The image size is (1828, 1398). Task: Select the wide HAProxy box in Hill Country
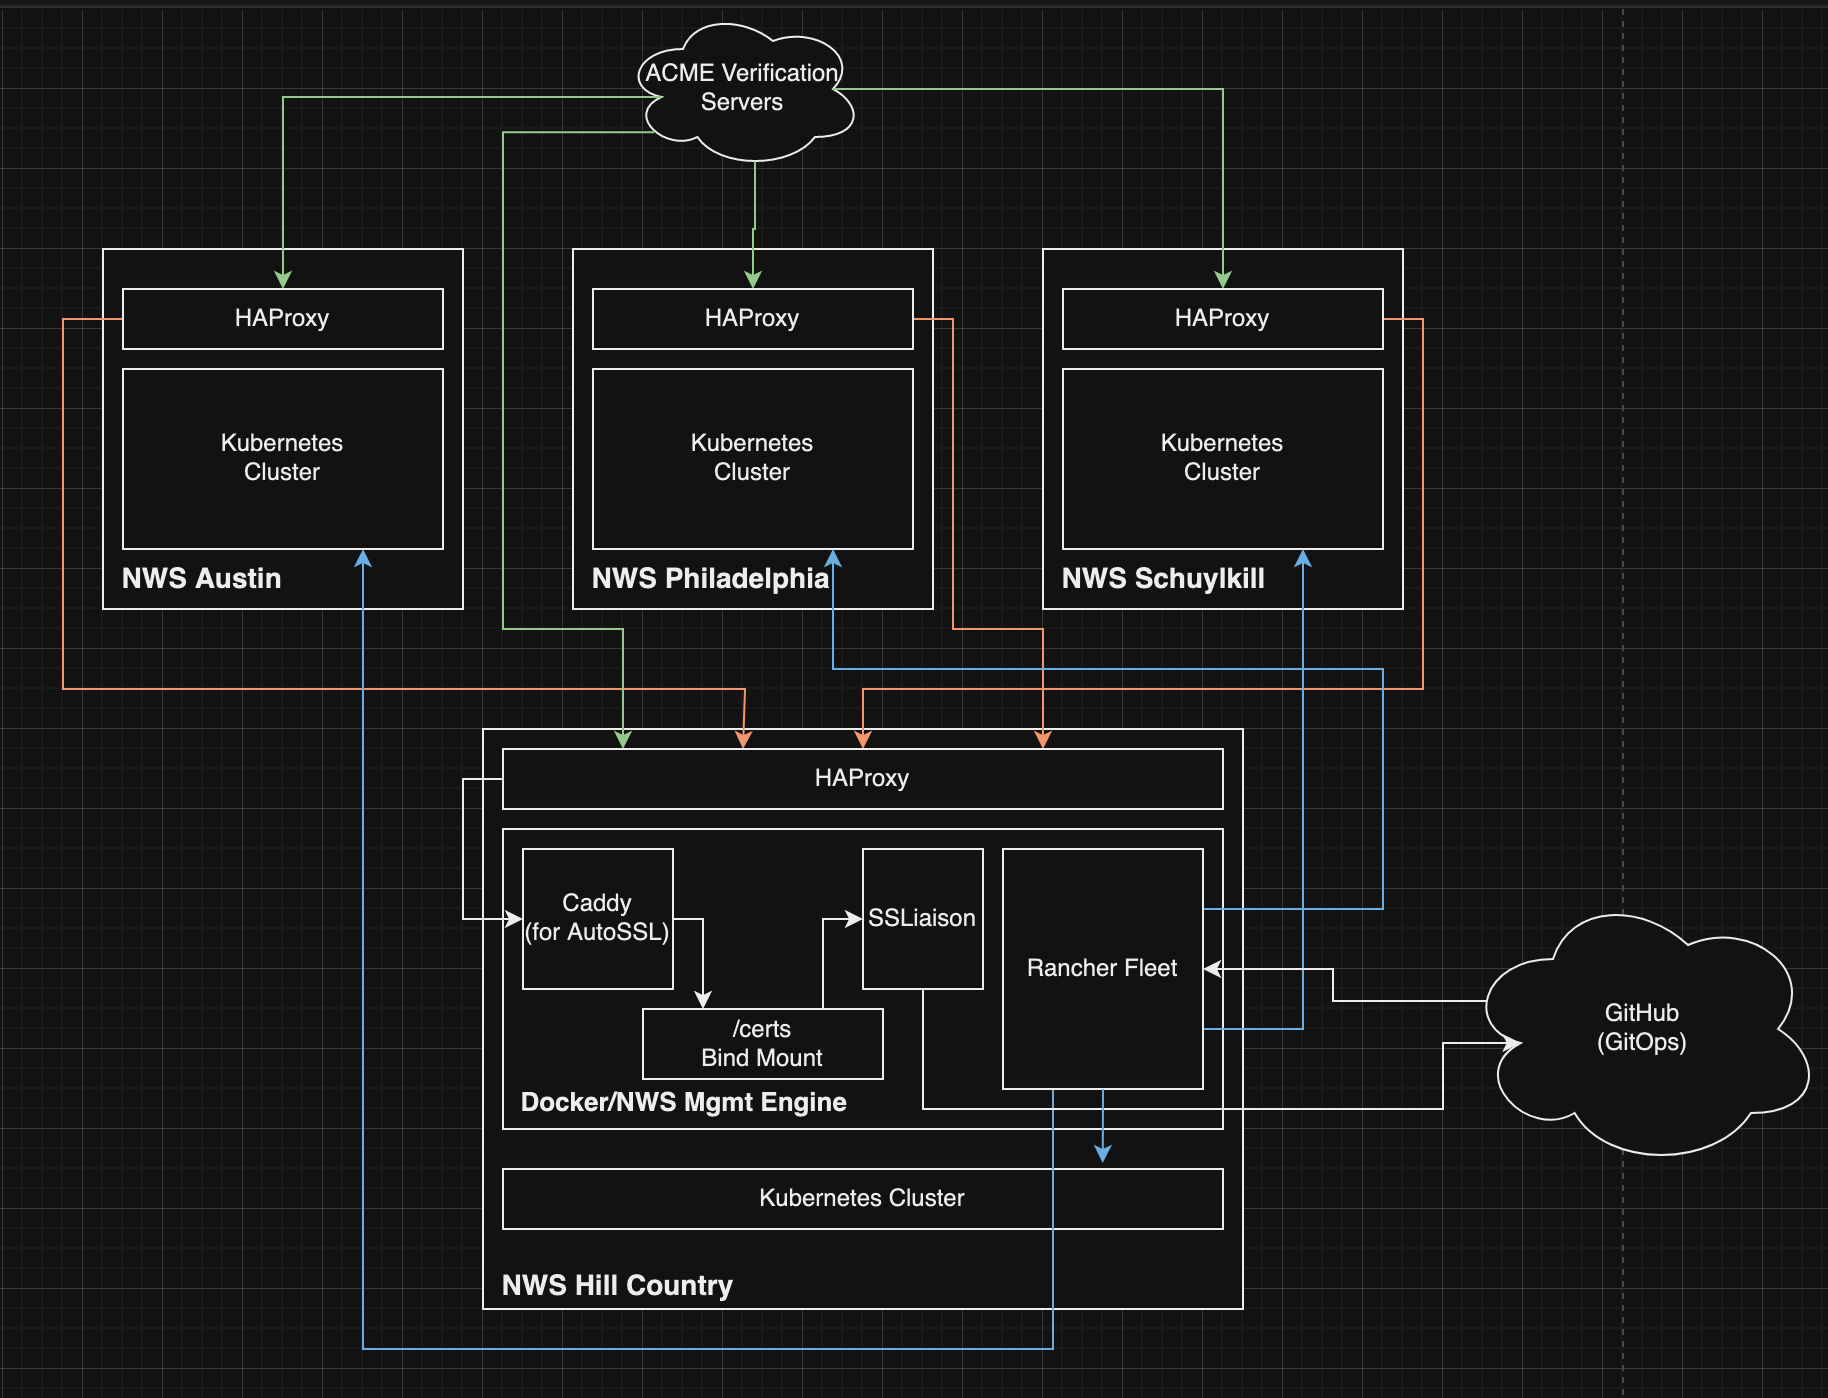[x=862, y=778]
